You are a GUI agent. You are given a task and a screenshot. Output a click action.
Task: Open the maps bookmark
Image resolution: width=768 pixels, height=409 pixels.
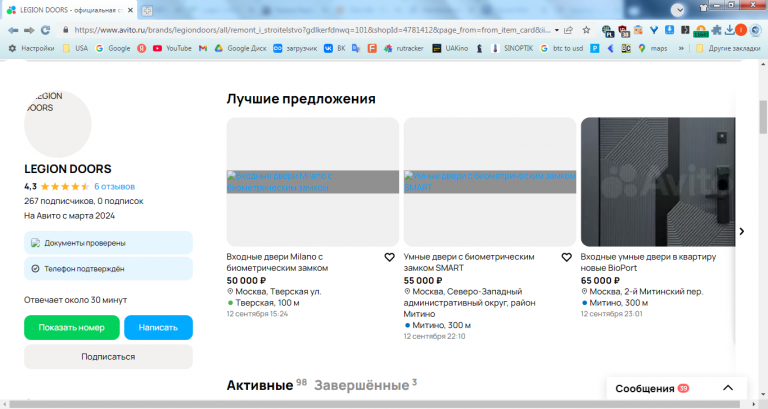[653, 48]
